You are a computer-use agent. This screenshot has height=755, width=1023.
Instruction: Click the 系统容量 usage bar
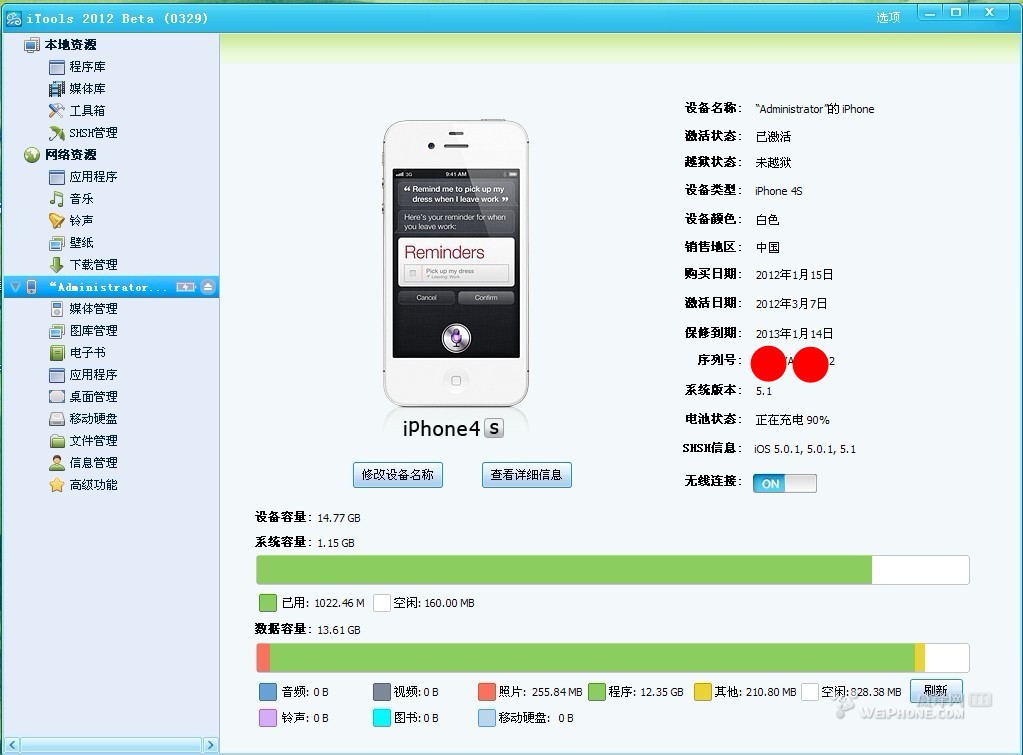pos(613,570)
